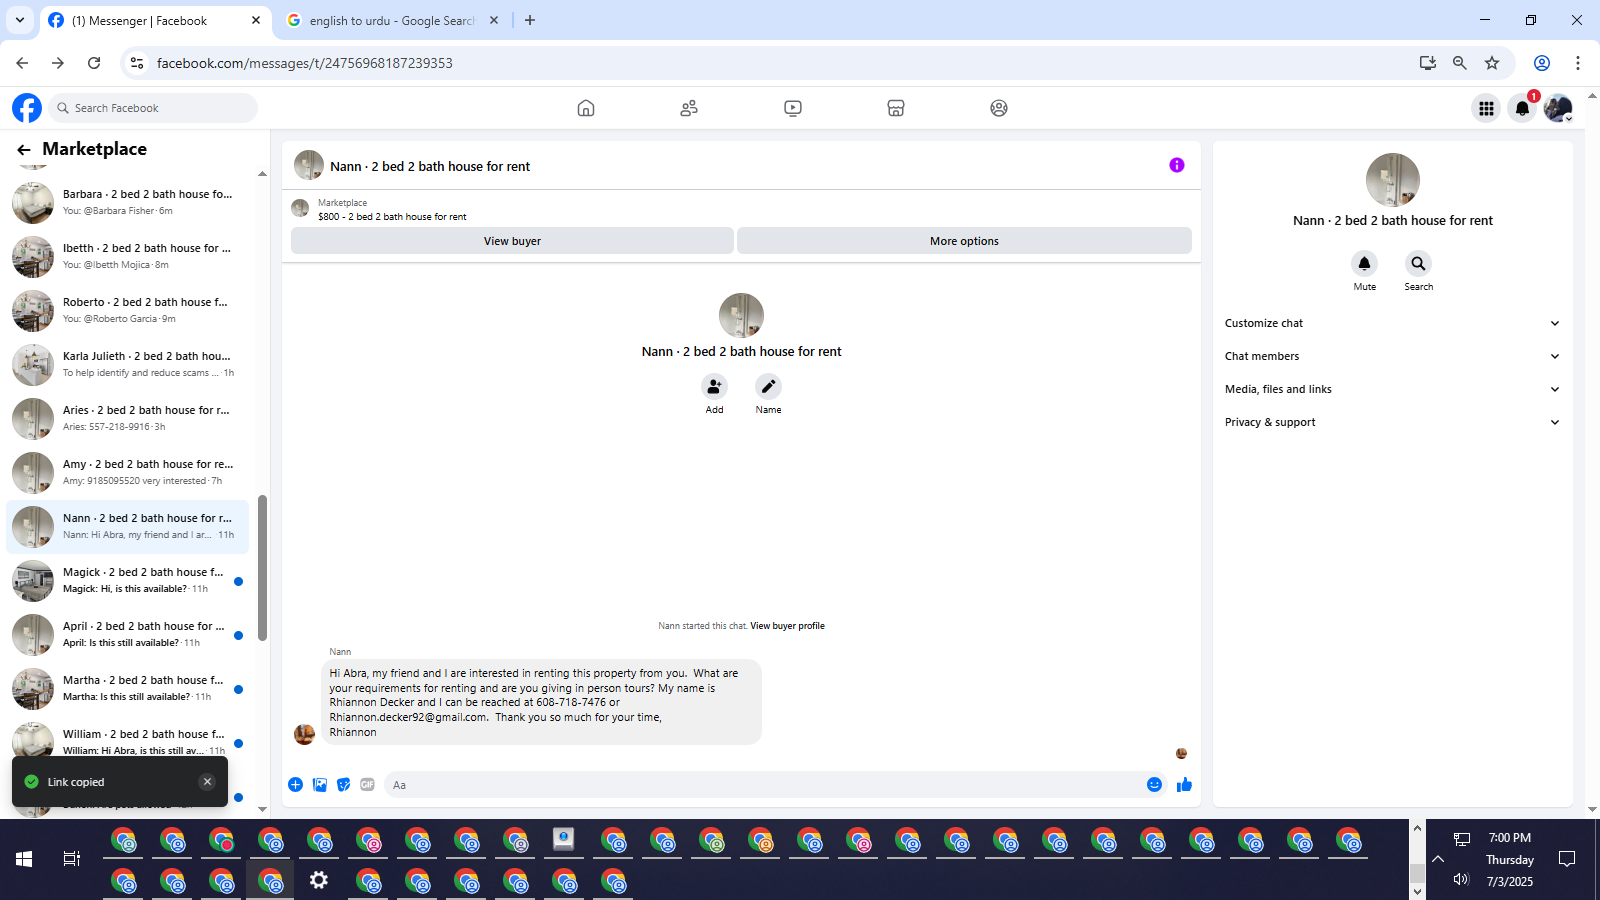1600x900 pixels.
Task: Open Roberto's house for rent conversation
Action: 128,311
